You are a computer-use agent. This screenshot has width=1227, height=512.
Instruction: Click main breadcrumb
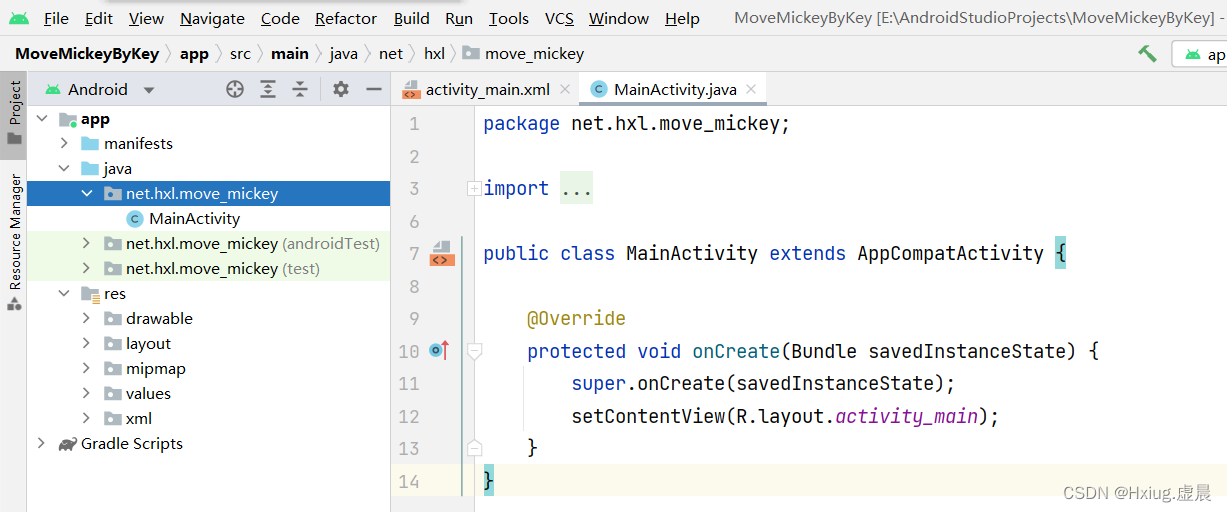point(290,53)
